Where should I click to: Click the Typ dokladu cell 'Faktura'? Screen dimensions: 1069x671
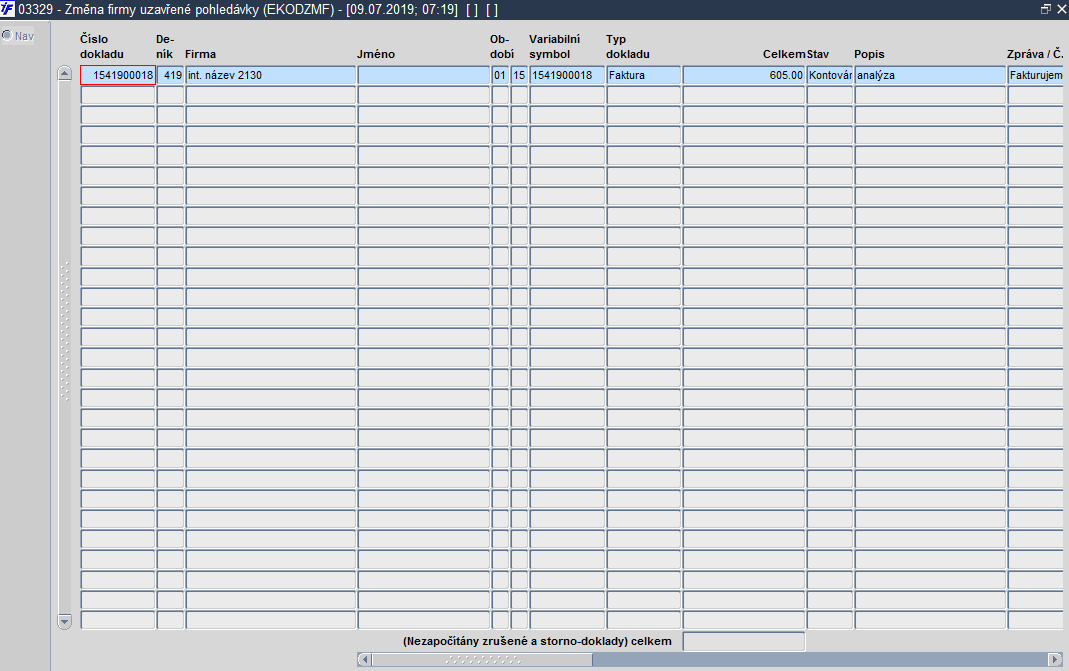(x=644, y=75)
